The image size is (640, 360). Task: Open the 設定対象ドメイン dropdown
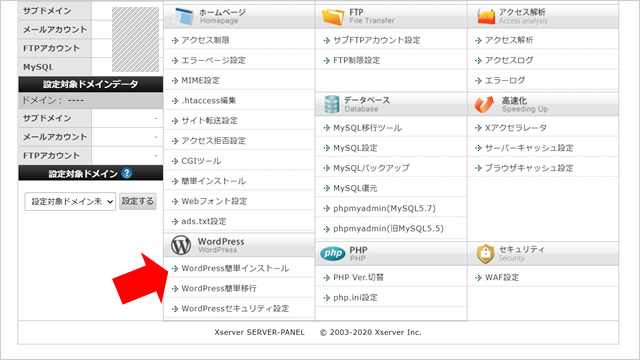70,202
